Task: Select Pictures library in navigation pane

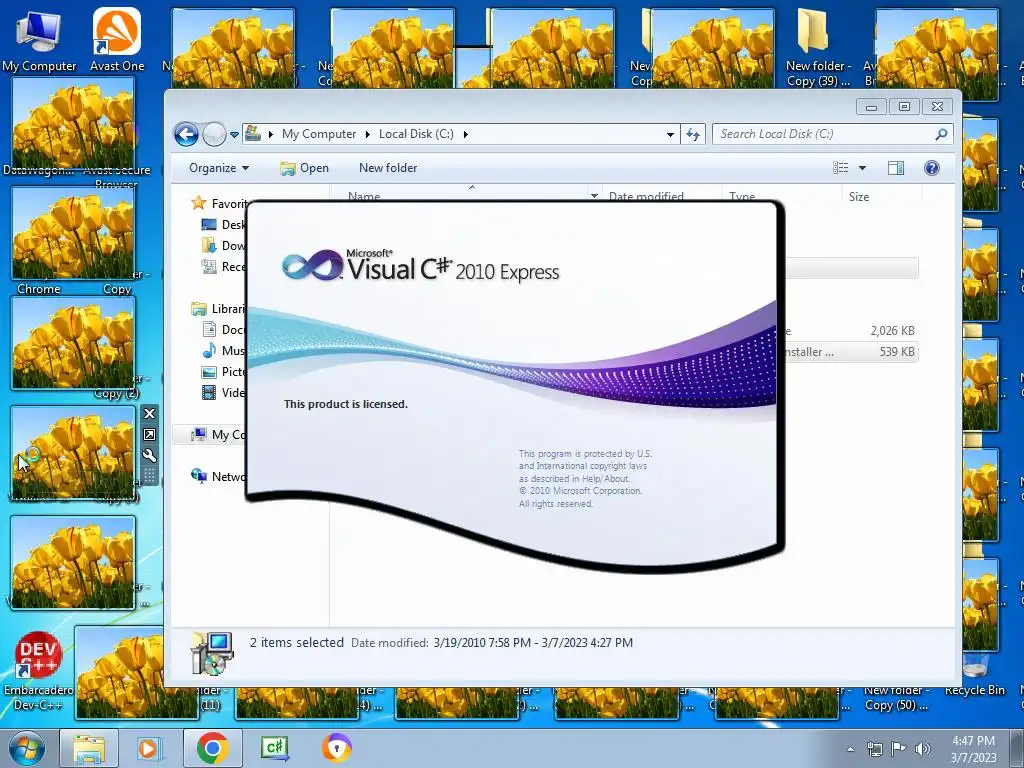Action: (x=223, y=372)
